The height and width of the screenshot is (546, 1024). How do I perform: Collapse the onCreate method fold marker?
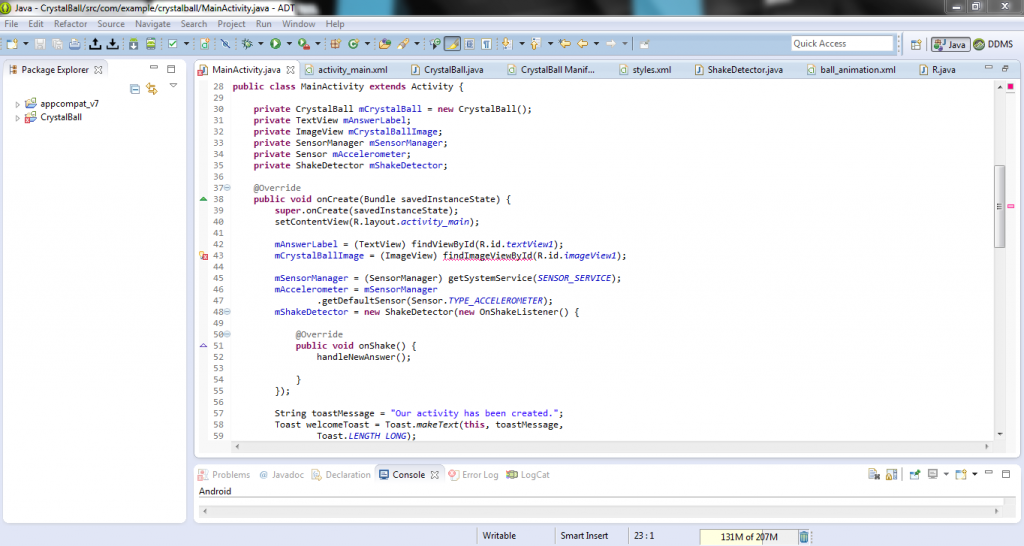coord(228,188)
